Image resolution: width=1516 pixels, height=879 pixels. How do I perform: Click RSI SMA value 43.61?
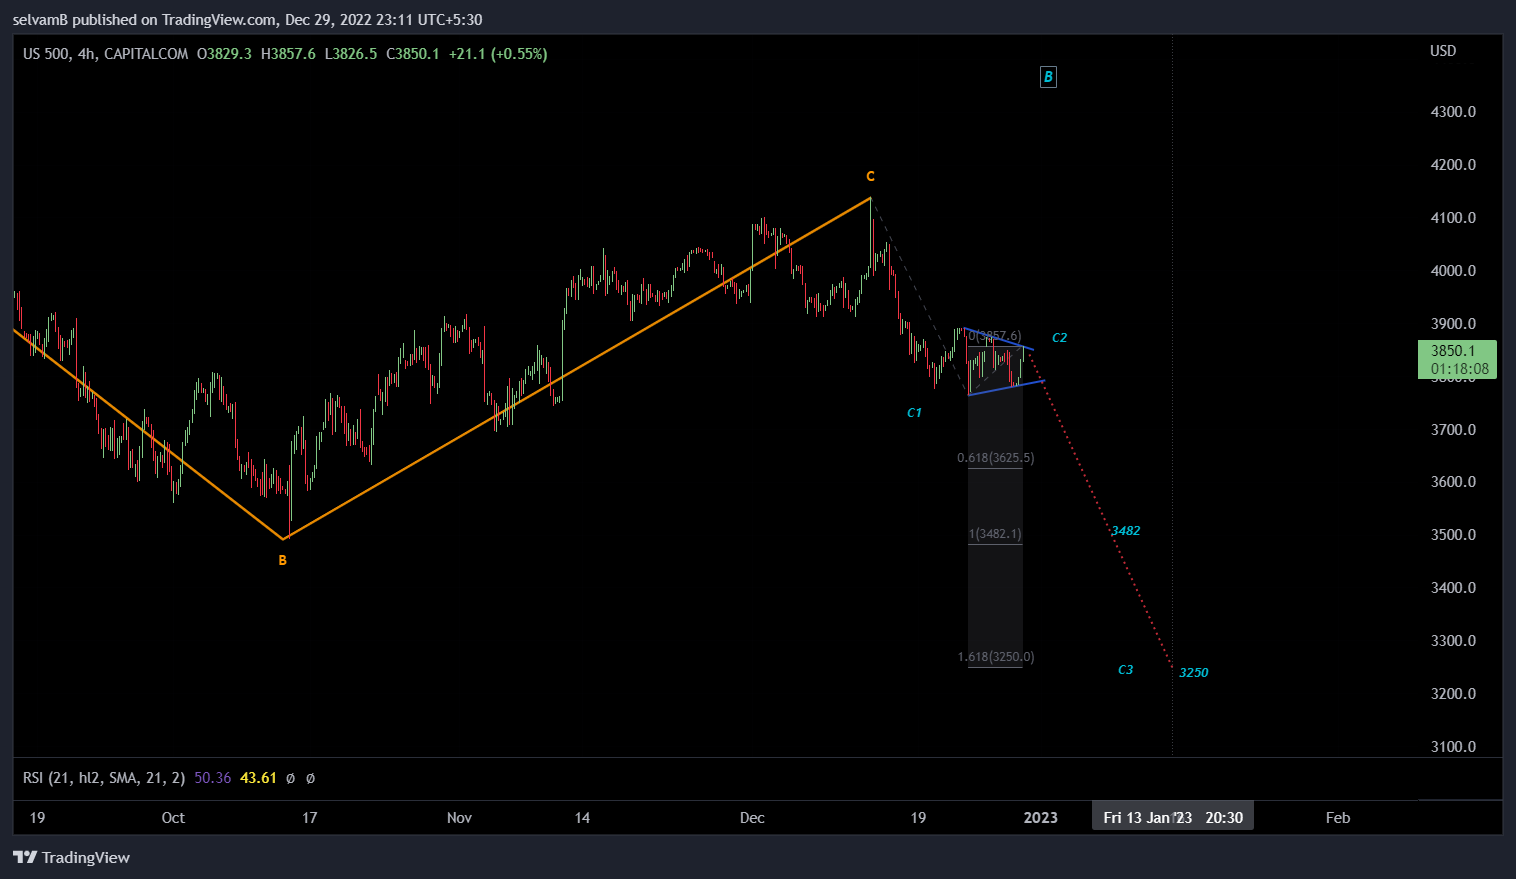click(x=258, y=778)
